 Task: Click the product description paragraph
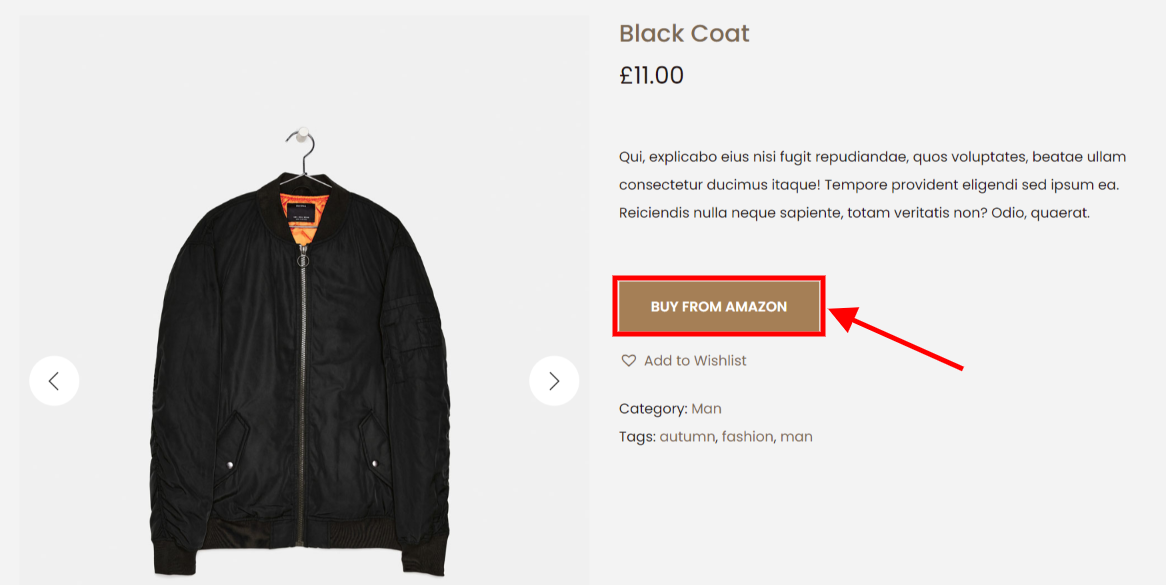(x=873, y=185)
